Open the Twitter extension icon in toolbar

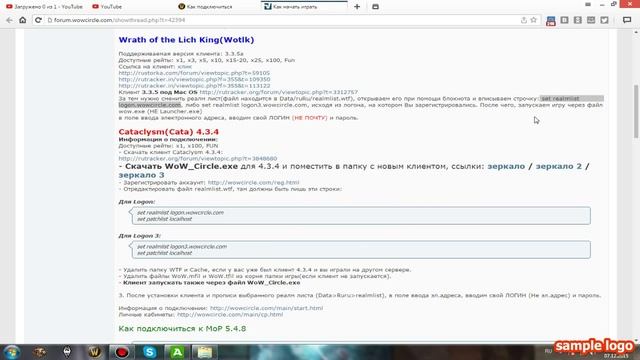click(x=604, y=20)
